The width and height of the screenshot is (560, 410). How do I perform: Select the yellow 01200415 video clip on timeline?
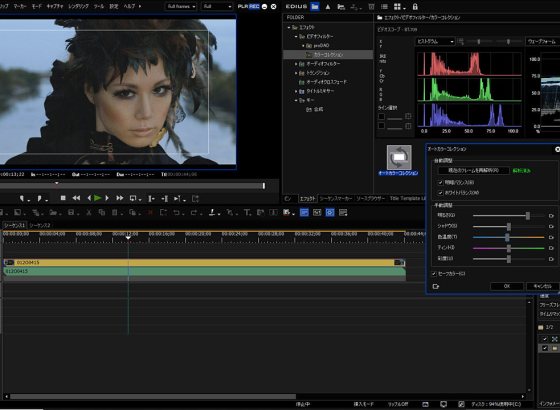(204, 263)
